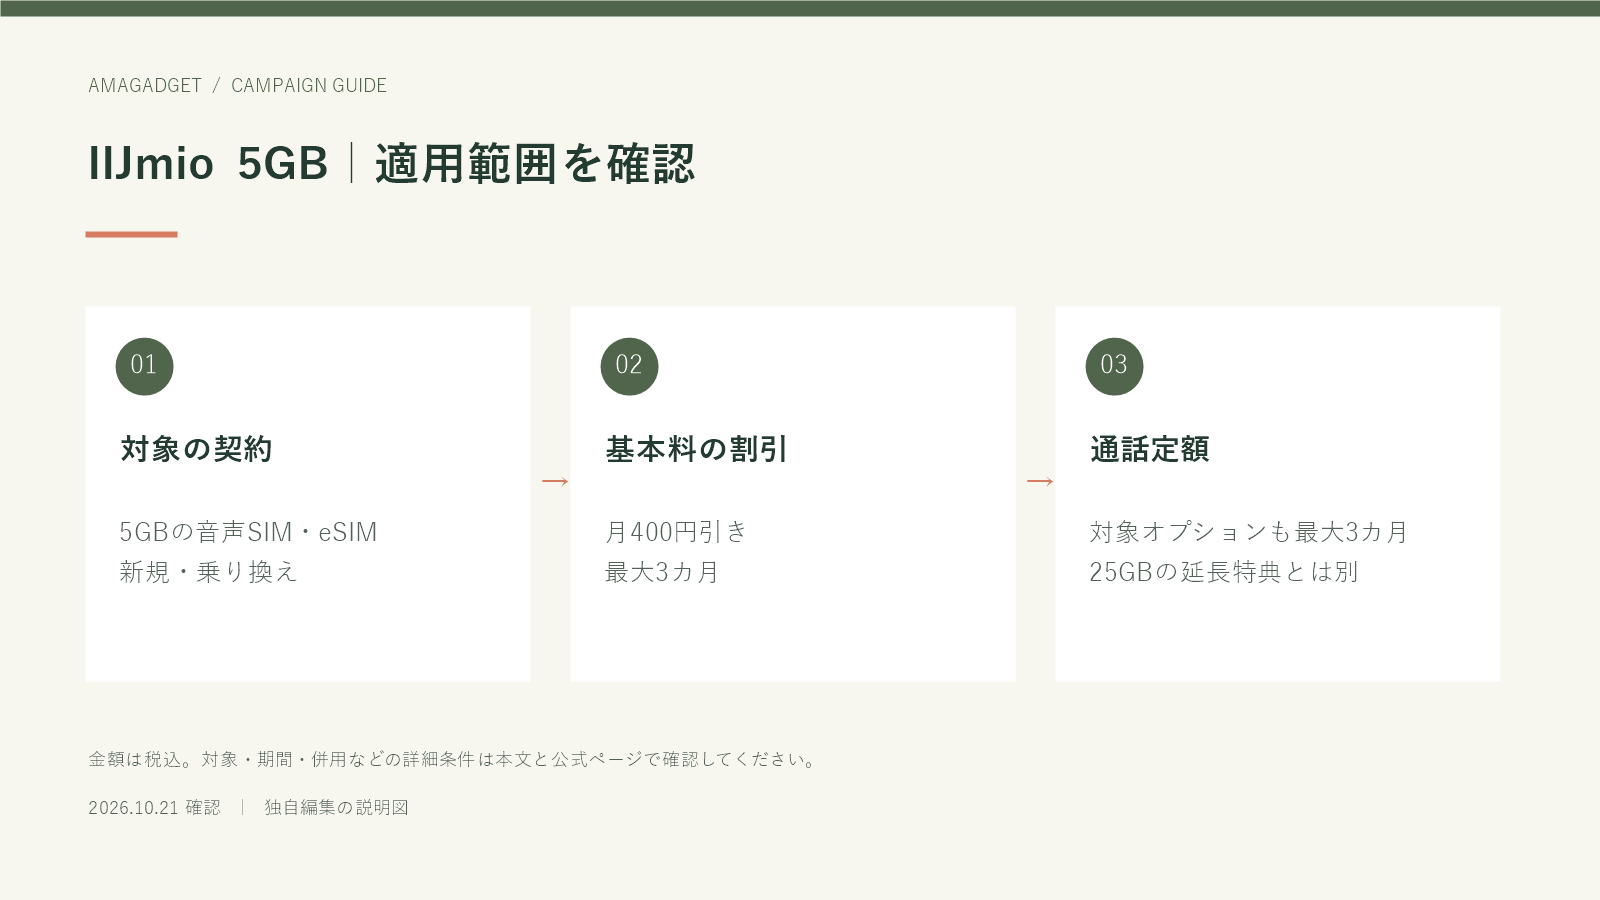Select the title 'IIJmio 5GB｜適用範囲を確認'
The width and height of the screenshot is (1600, 900).
(x=391, y=164)
